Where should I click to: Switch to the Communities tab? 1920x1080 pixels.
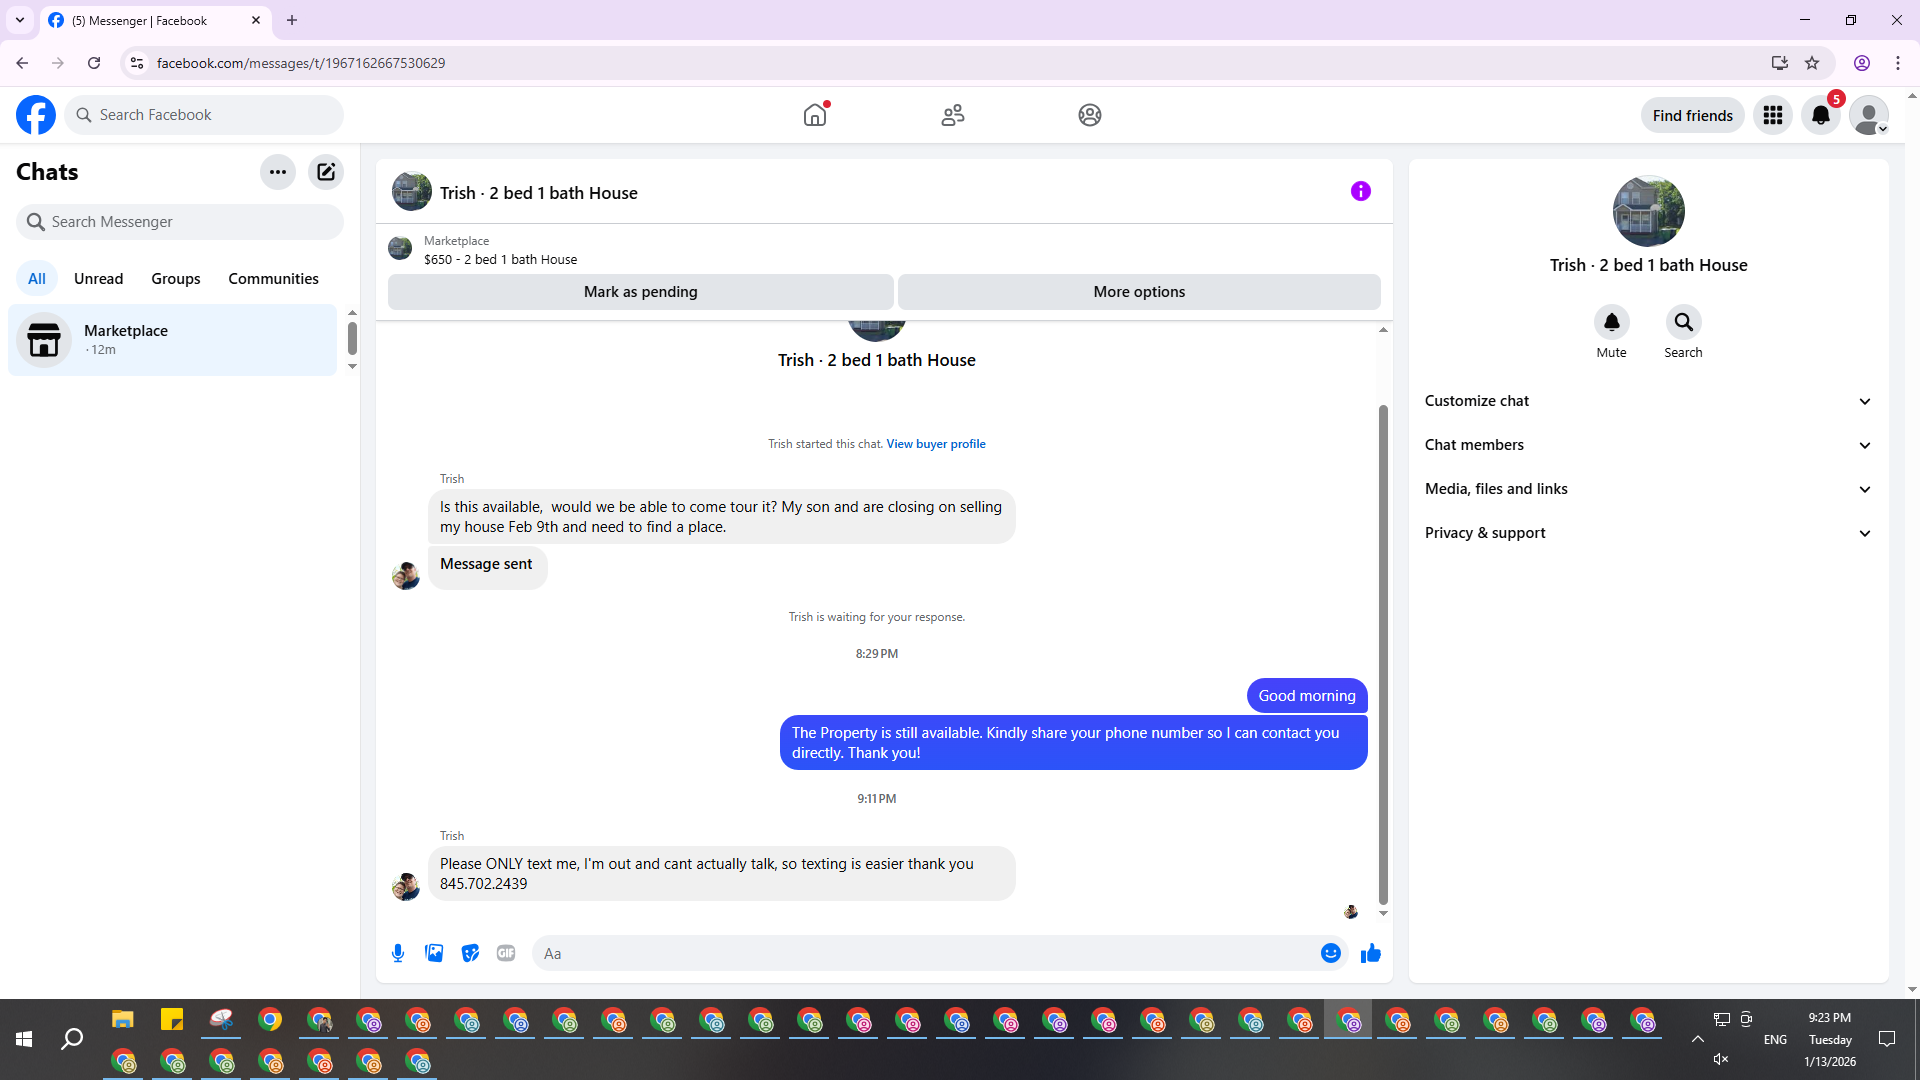coord(273,279)
